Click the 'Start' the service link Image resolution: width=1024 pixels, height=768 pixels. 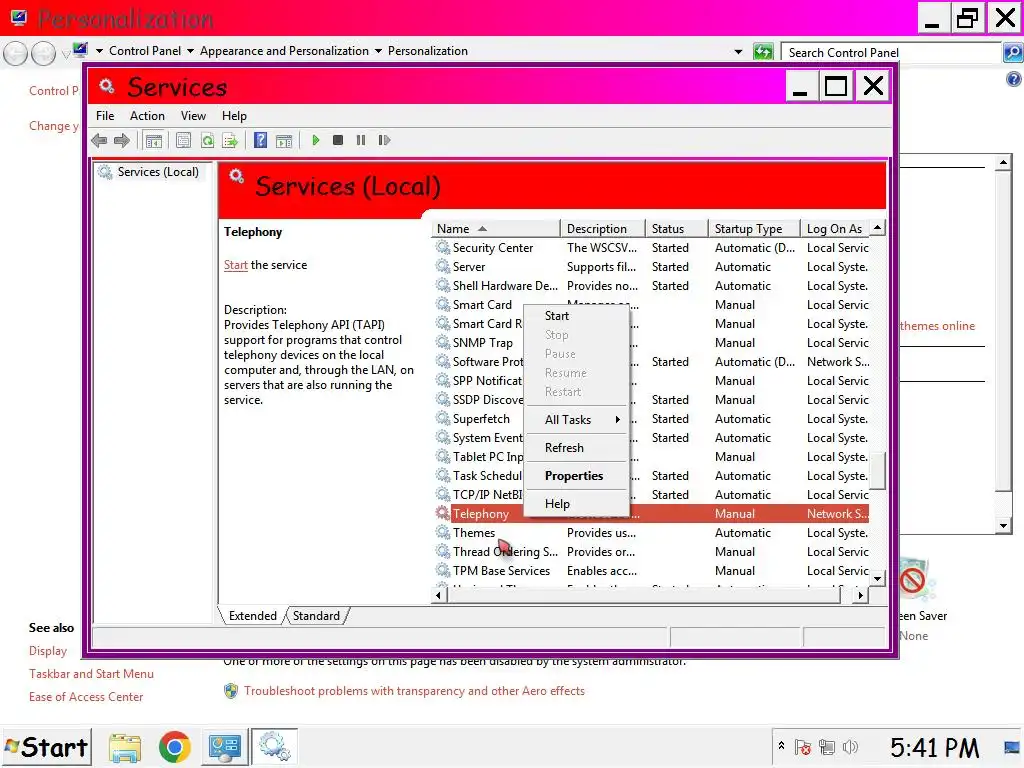235,265
